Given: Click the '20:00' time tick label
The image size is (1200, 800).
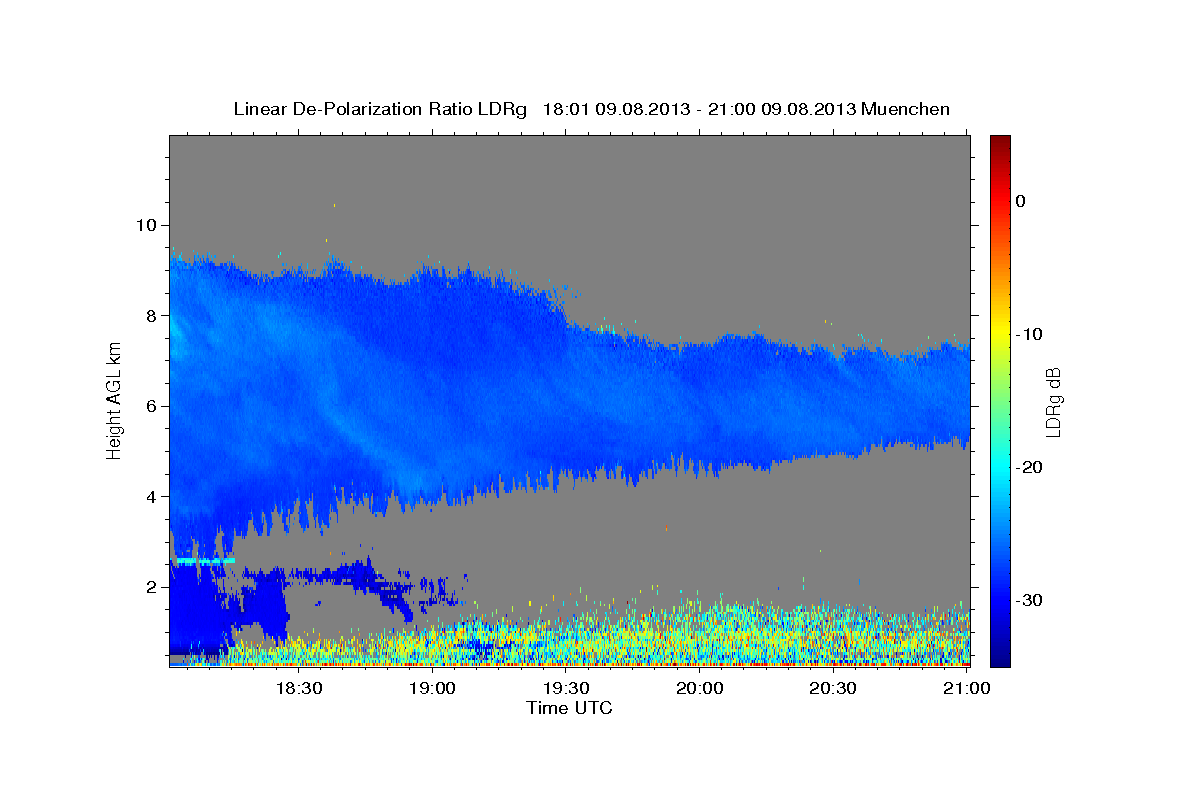Looking at the screenshot, I should [x=700, y=689].
